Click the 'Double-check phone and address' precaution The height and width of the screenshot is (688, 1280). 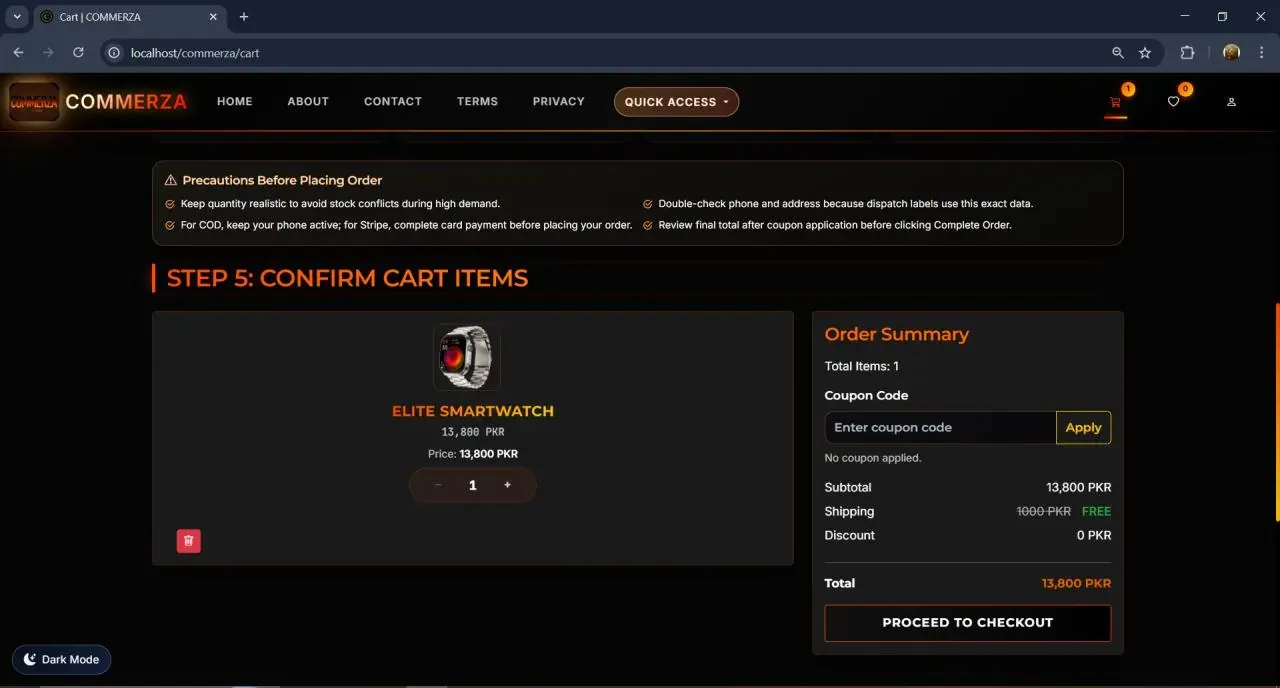pyautogui.click(x=845, y=204)
